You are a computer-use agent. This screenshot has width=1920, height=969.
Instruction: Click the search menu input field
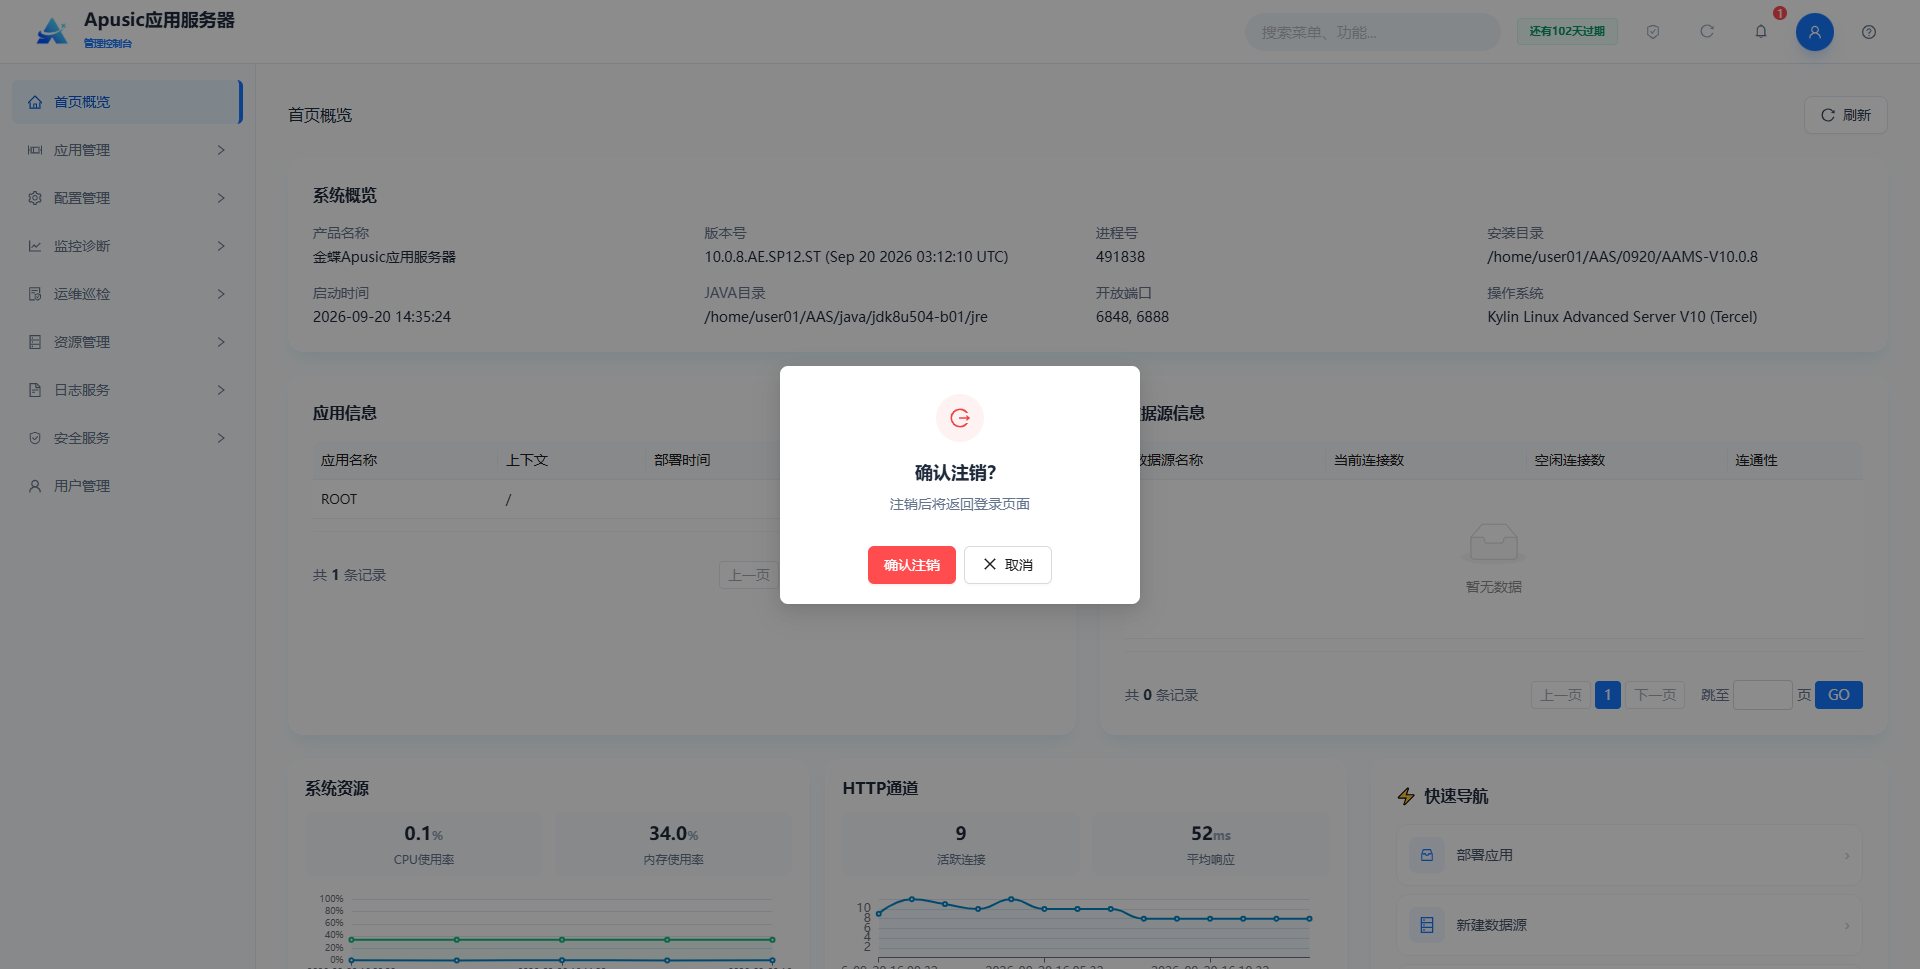click(x=1372, y=32)
